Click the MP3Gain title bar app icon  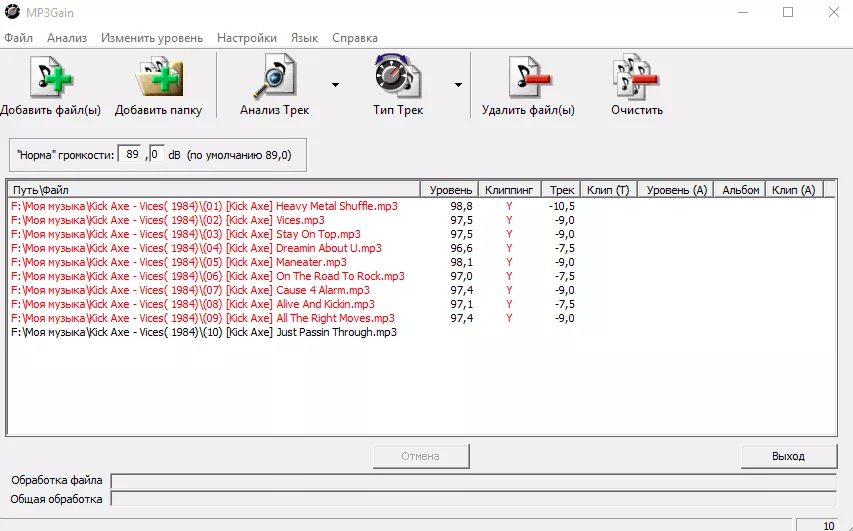click(12, 11)
